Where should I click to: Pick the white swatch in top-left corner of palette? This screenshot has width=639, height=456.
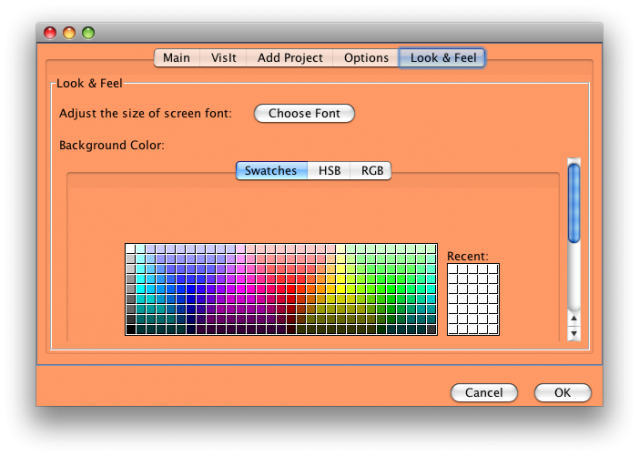pos(130,249)
